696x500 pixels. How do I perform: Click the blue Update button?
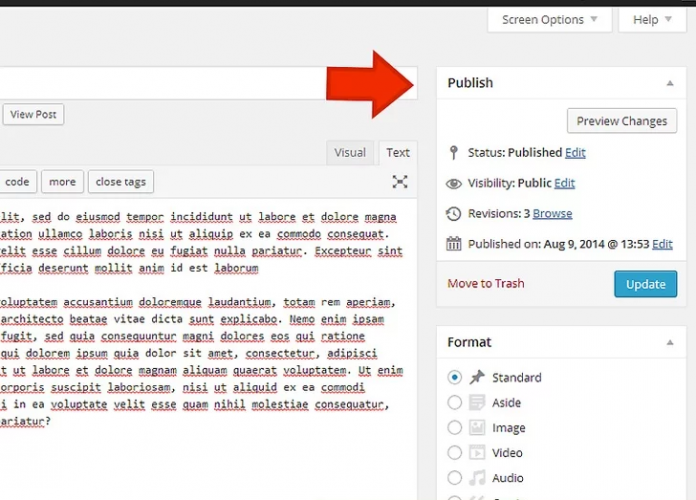(645, 284)
